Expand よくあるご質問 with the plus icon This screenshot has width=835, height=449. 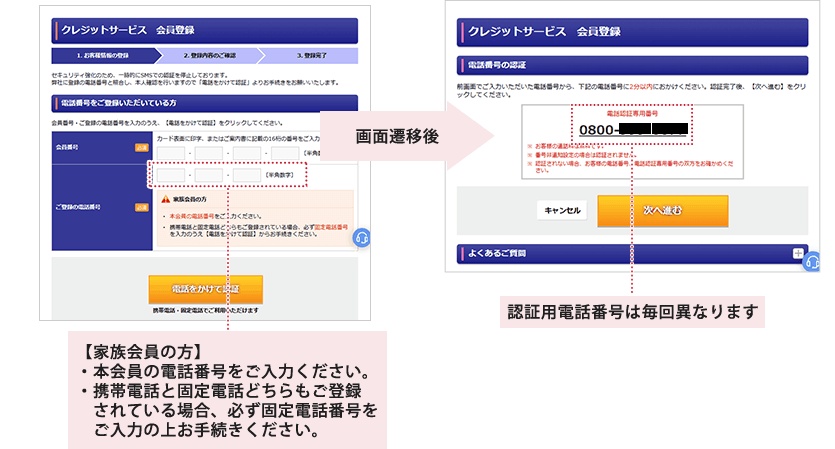(x=798, y=254)
